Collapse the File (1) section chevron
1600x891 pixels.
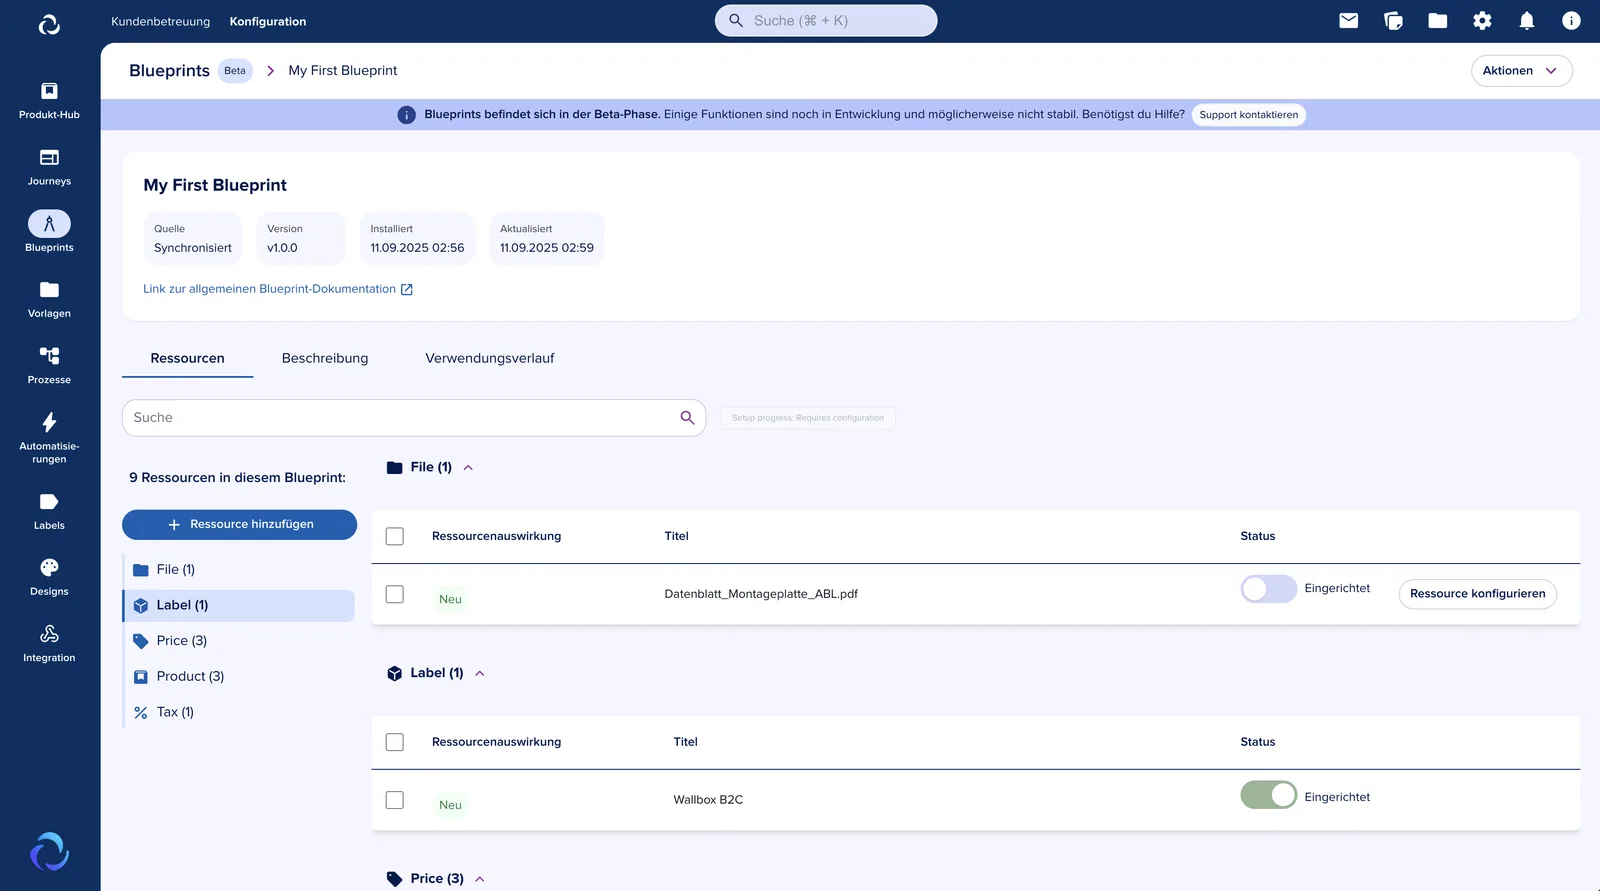tap(468, 467)
